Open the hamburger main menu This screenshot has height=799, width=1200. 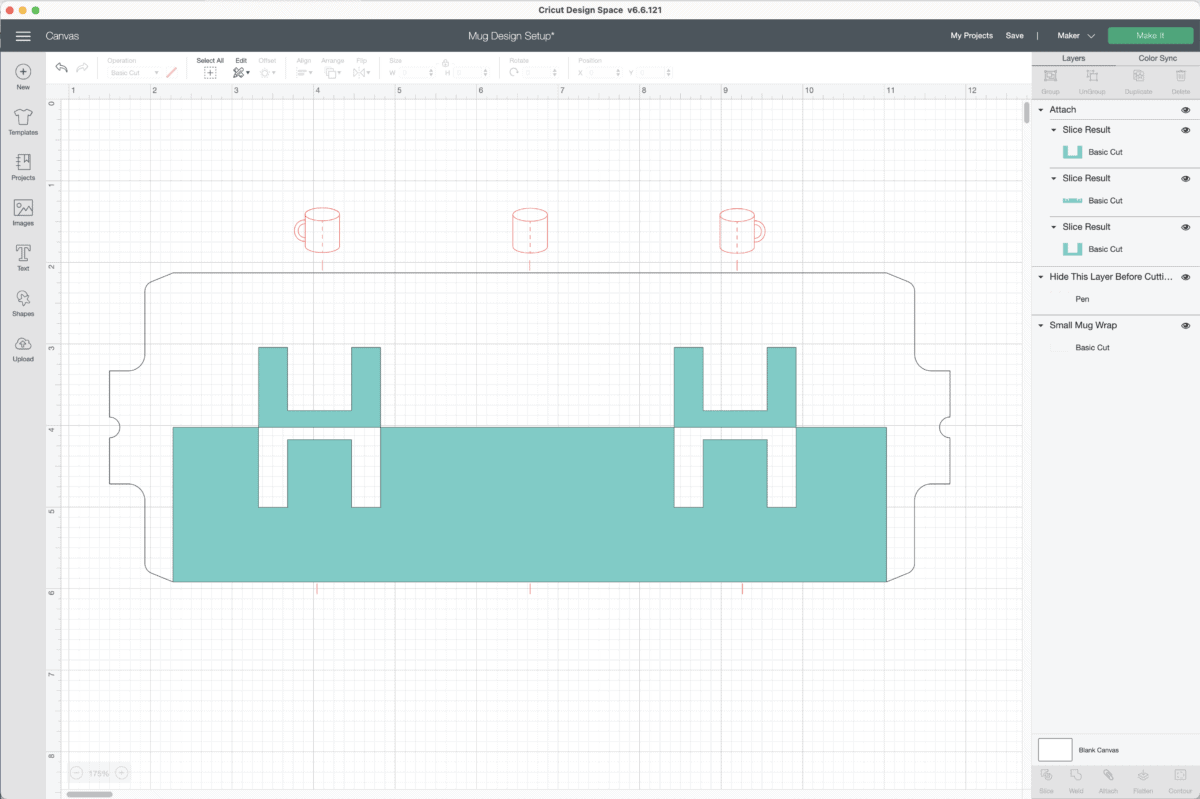click(23, 36)
